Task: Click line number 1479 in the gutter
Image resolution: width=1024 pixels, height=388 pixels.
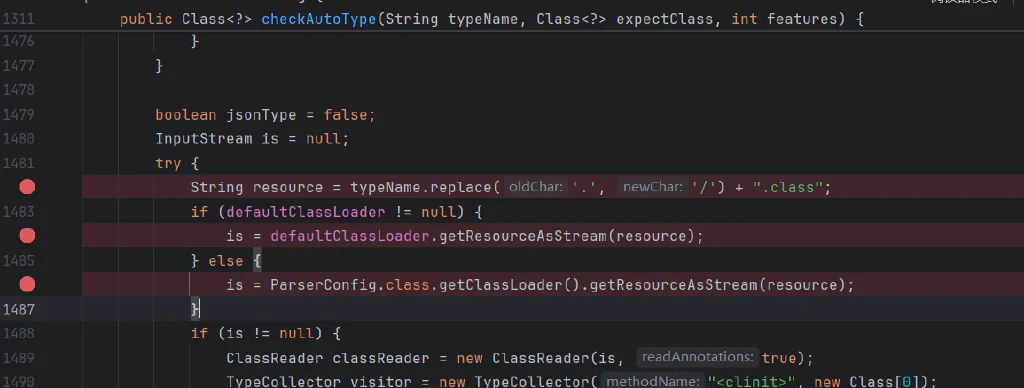Action: tap(18, 115)
